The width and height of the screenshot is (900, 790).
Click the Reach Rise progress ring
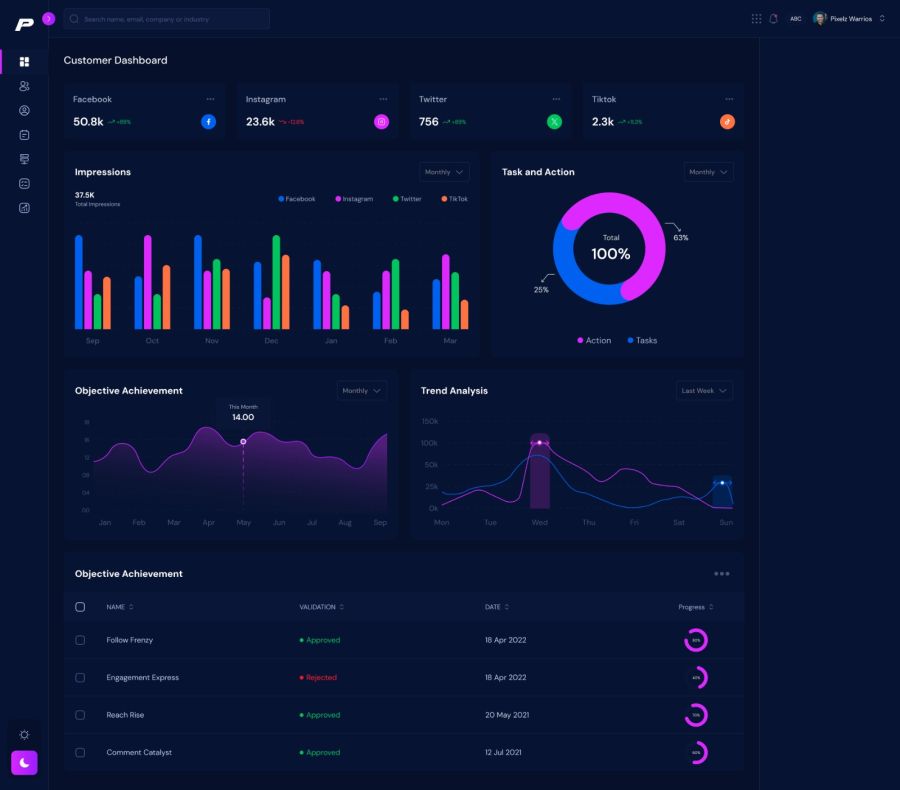coord(696,715)
